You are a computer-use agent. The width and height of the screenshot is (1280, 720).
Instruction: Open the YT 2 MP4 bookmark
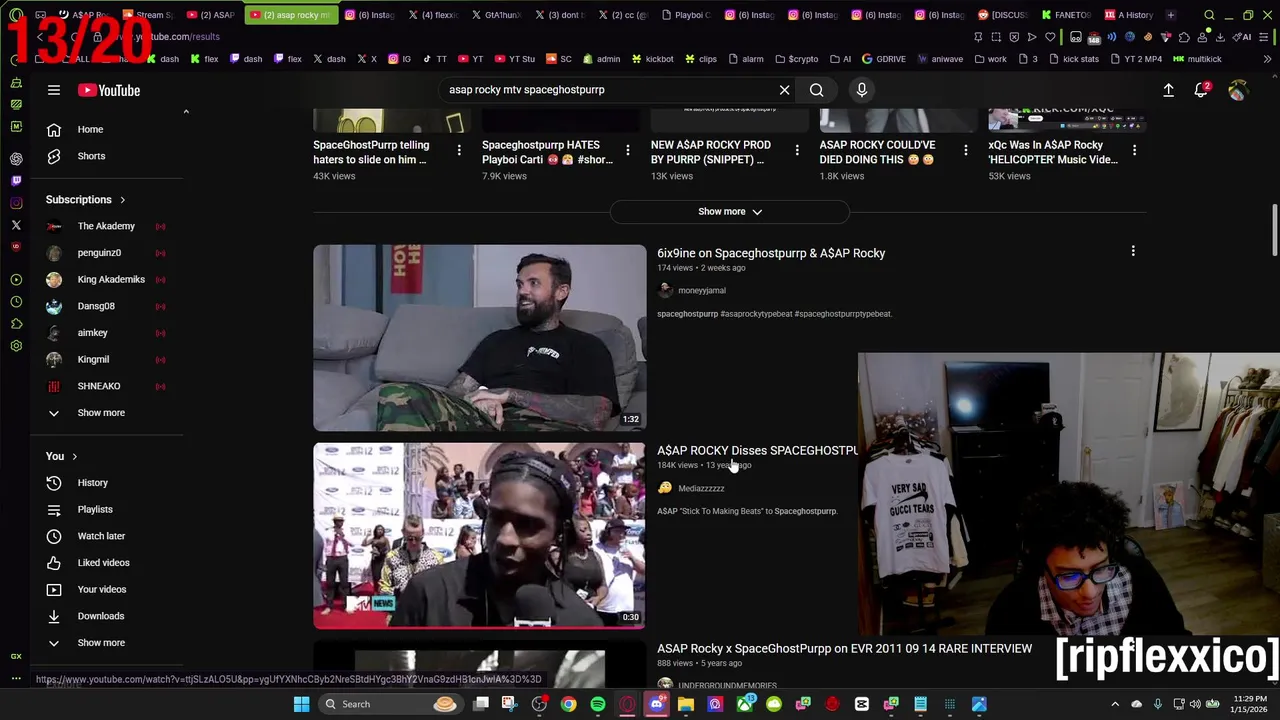click(x=1134, y=59)
